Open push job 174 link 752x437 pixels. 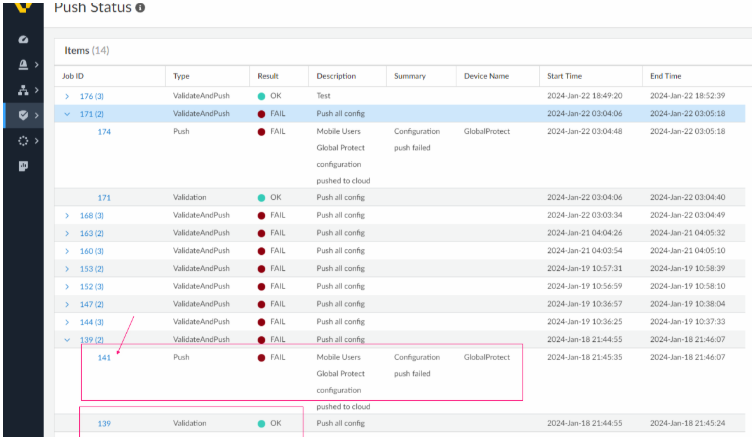tap(104, 132)
